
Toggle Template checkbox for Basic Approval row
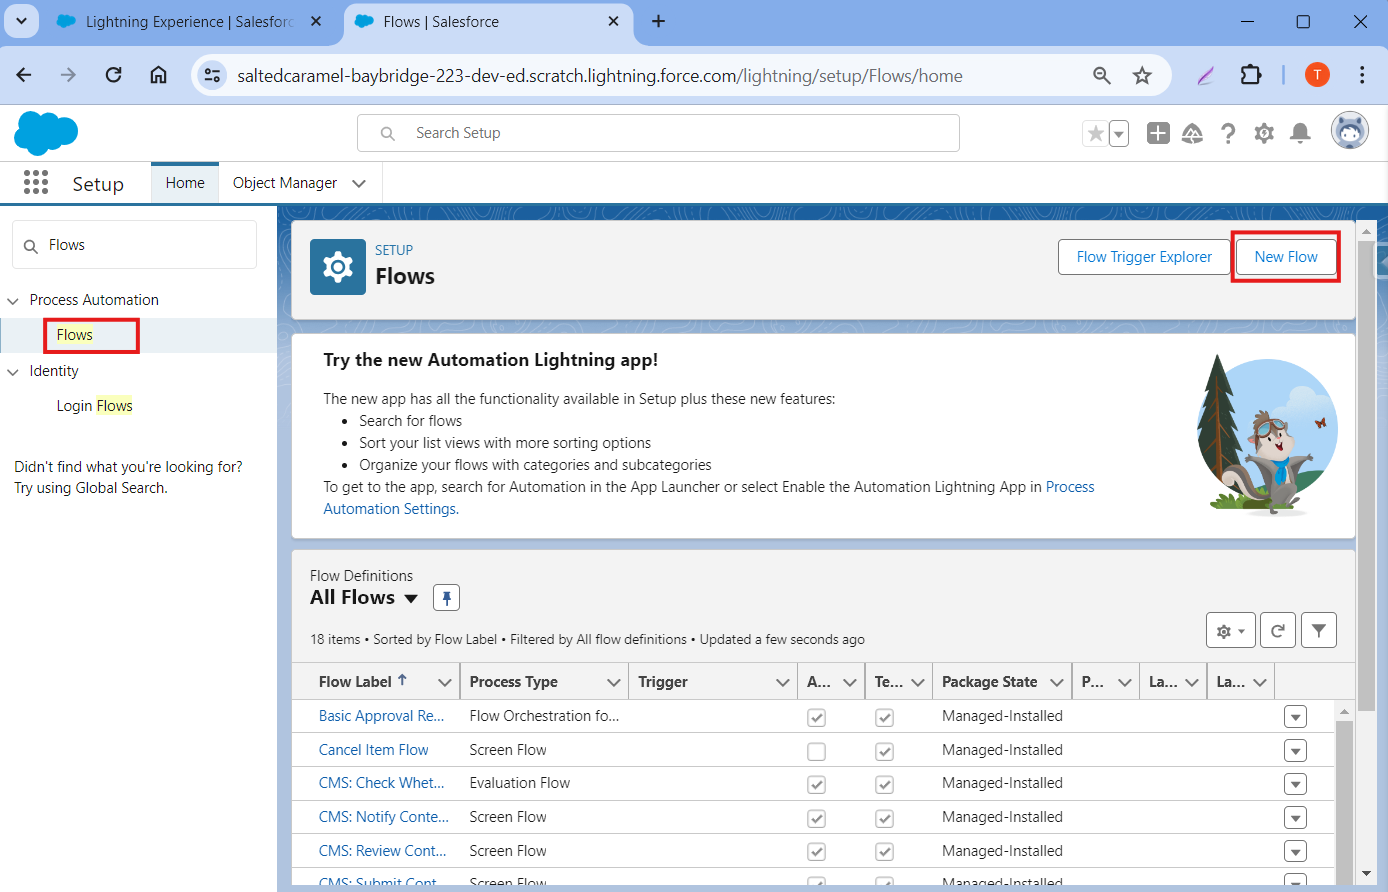[x=884, y=717]
